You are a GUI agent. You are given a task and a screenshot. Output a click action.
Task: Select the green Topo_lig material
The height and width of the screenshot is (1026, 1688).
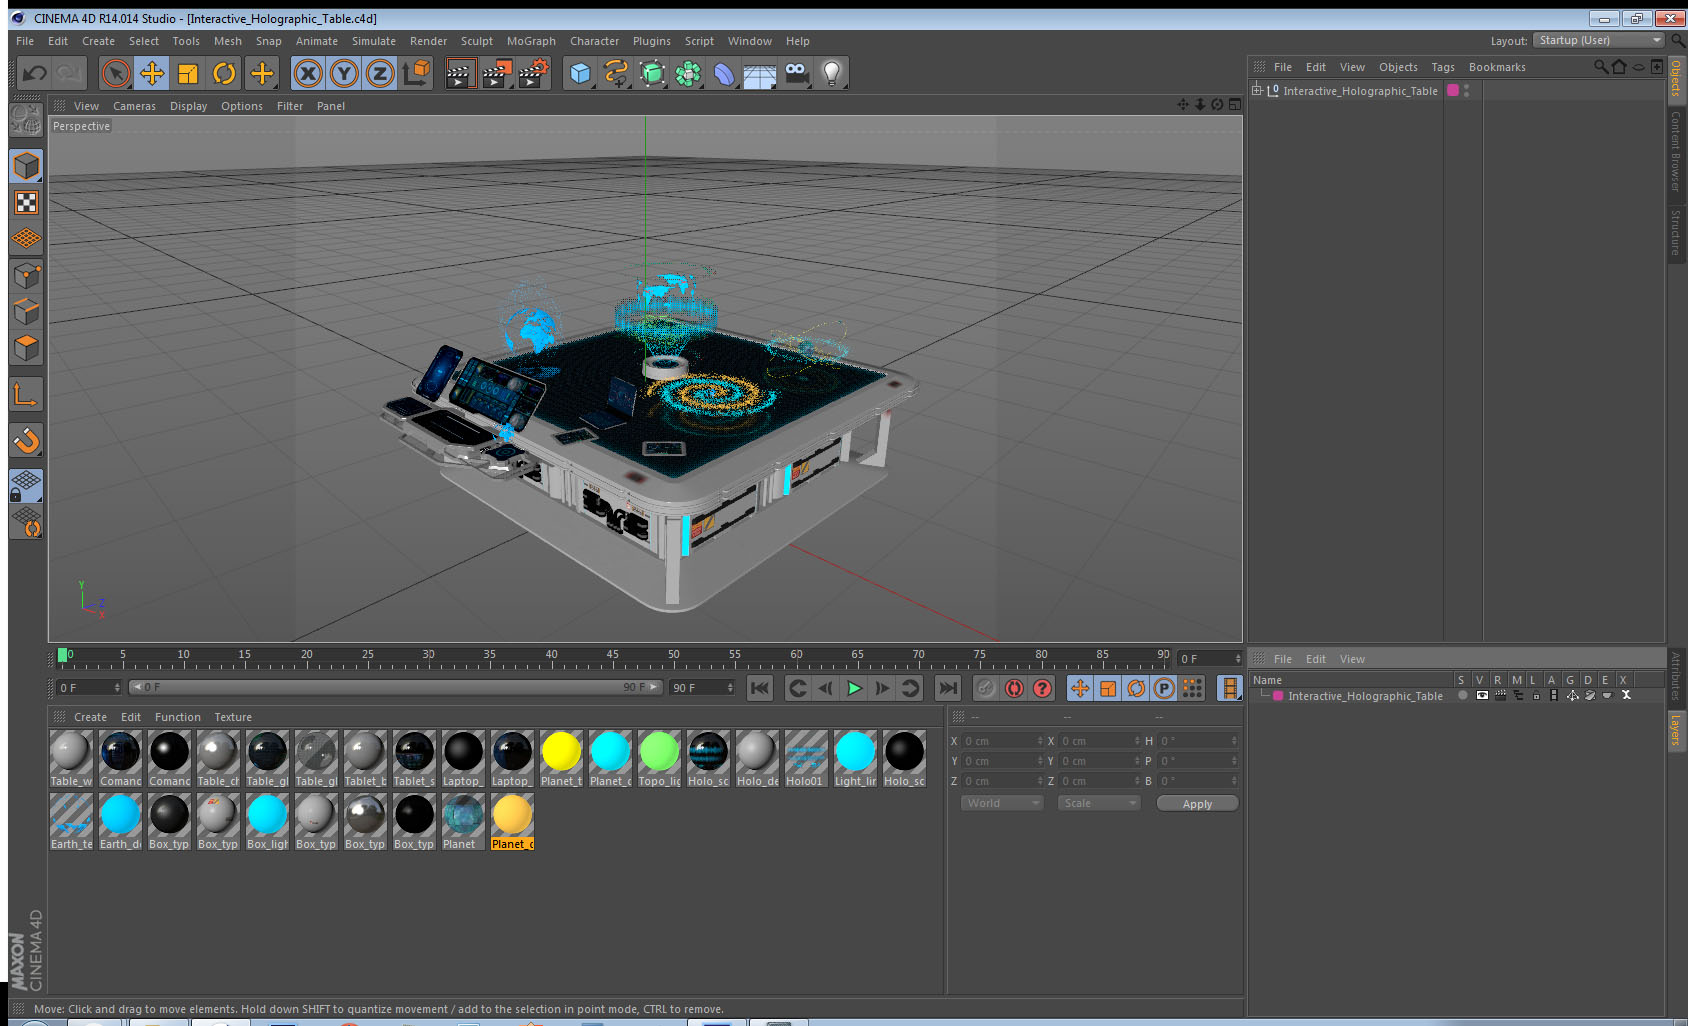[659, 758]
